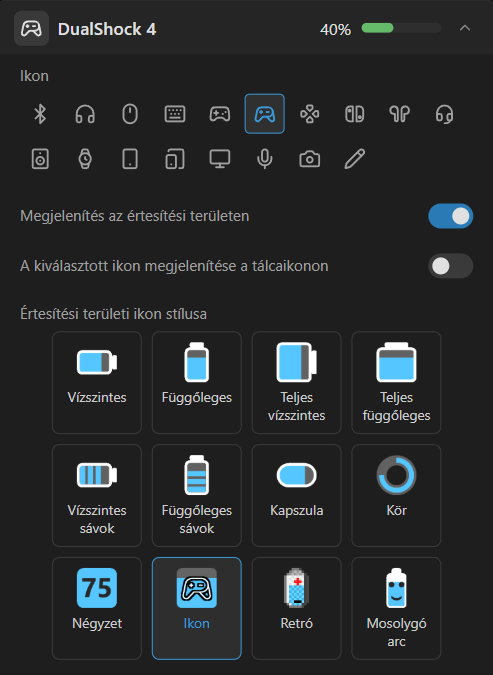The image size is (493, 675).
Task: Select the Kapszula icon style
Action: [297, 495]
